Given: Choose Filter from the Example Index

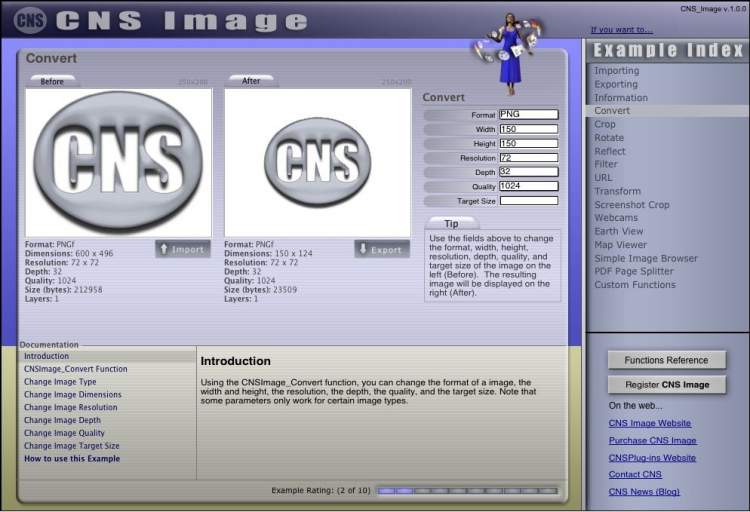Looking at the screenshot, I should click(606, 164).
